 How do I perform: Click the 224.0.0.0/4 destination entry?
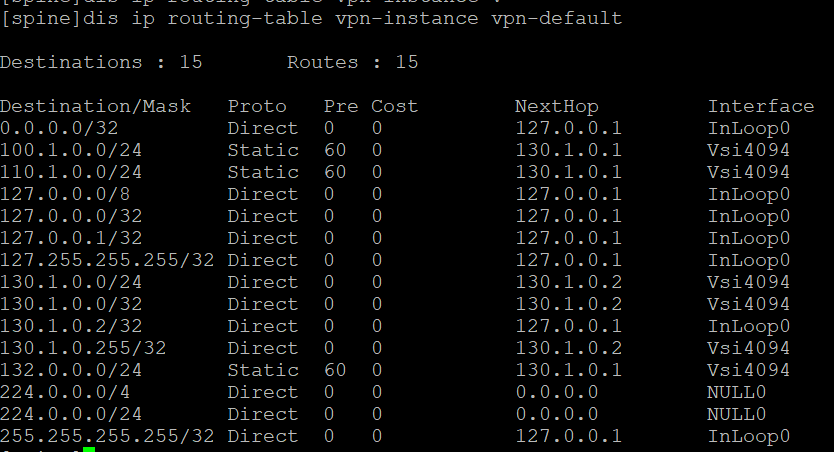tap(65, 392)
